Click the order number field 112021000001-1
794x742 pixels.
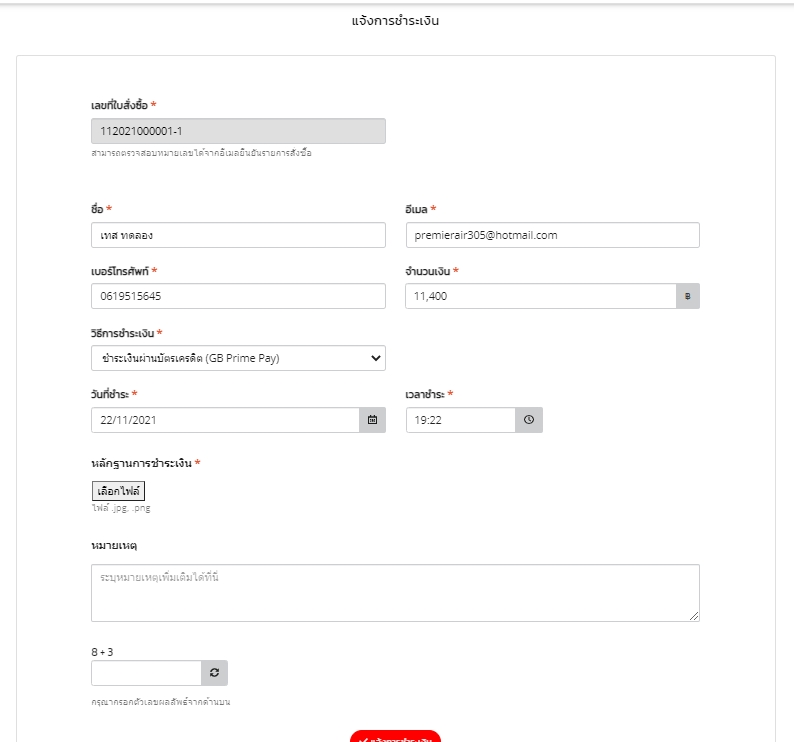tap(237, 131)
